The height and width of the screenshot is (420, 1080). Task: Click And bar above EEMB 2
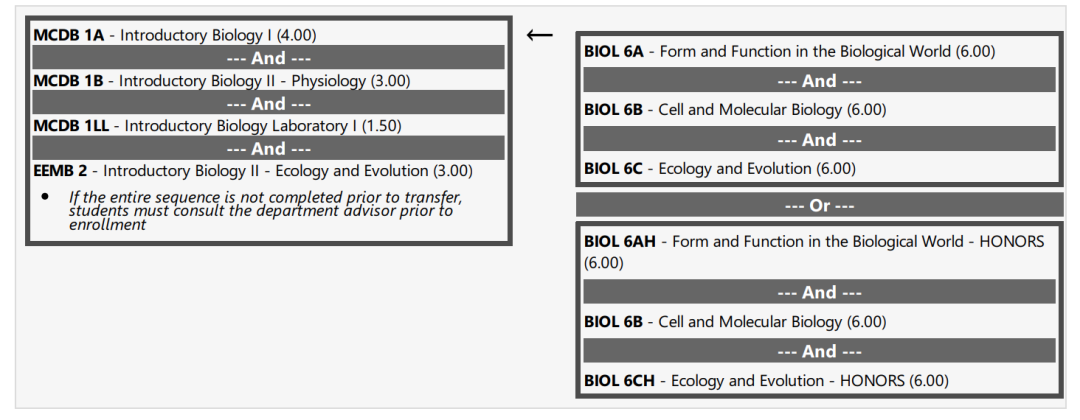coord(269,148)
